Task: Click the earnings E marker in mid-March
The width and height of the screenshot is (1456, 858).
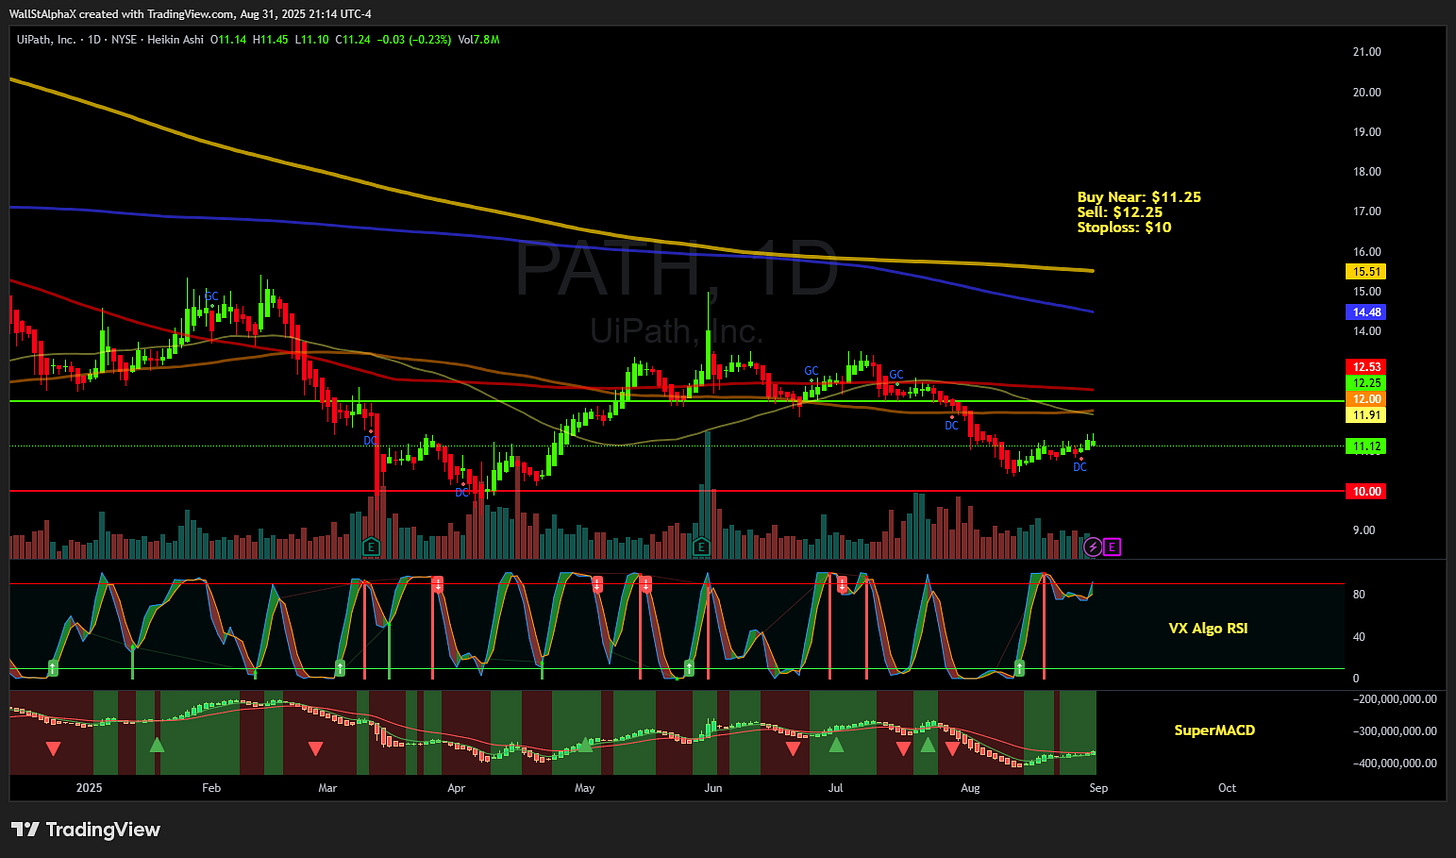Action: (371, 547)
